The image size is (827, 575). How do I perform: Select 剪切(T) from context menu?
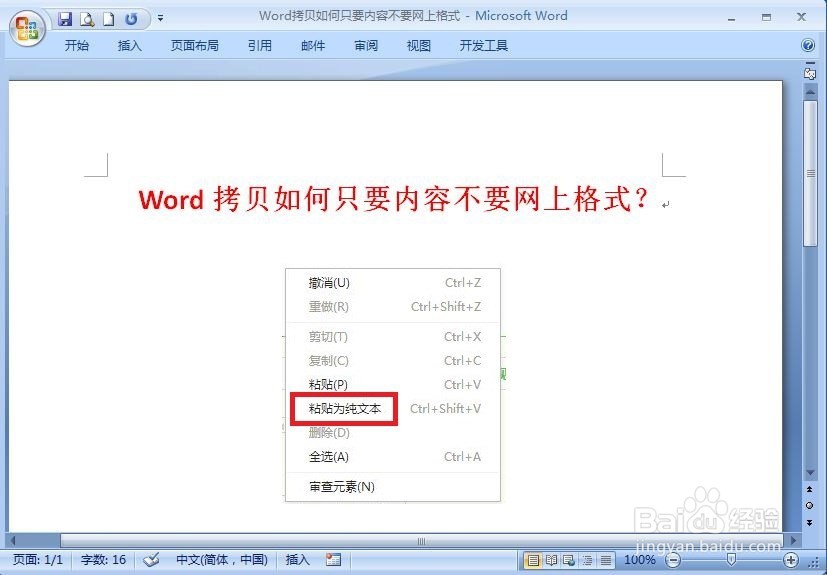click(393, 337)
